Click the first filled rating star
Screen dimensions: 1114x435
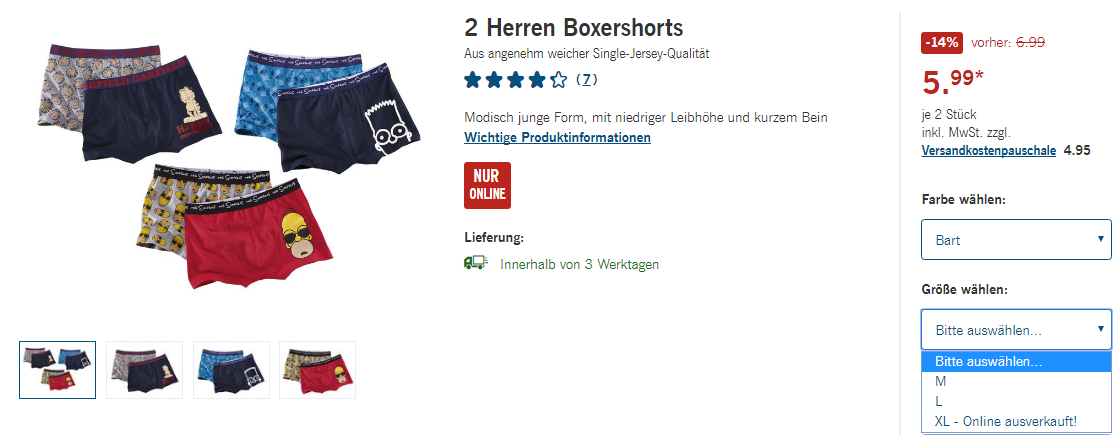coord(472,80)
